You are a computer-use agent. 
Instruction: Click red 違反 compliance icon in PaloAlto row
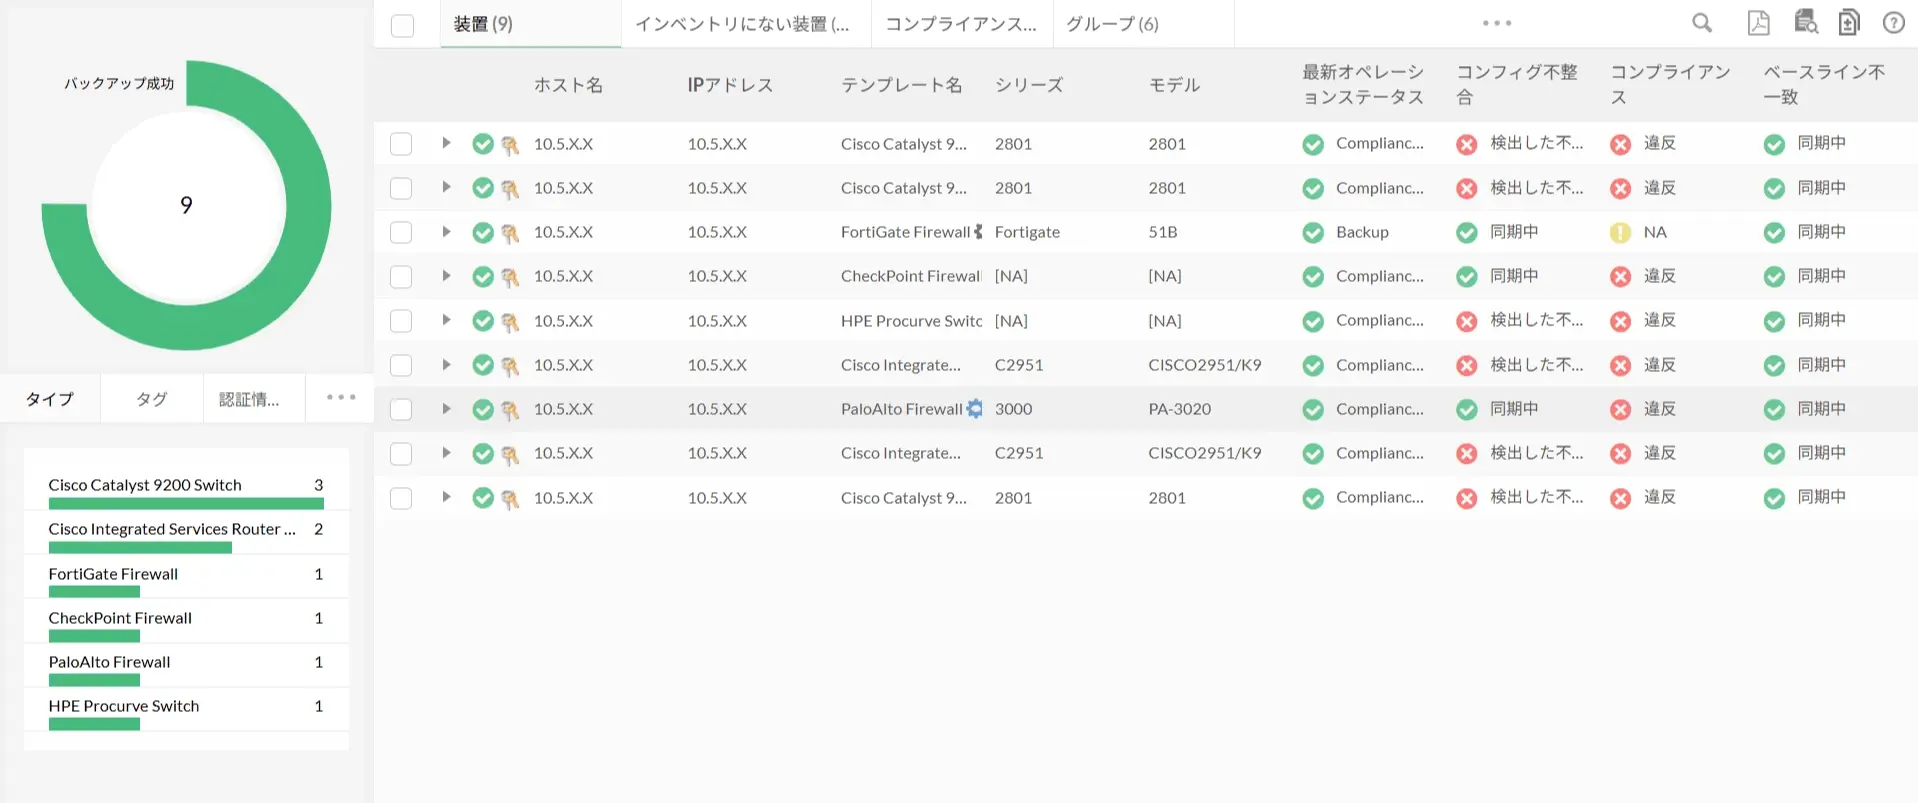[1620, 410]
